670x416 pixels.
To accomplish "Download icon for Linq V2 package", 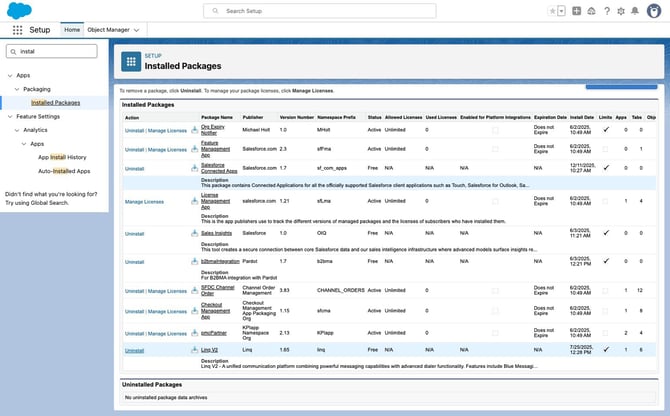I will (x=194, y=350).
